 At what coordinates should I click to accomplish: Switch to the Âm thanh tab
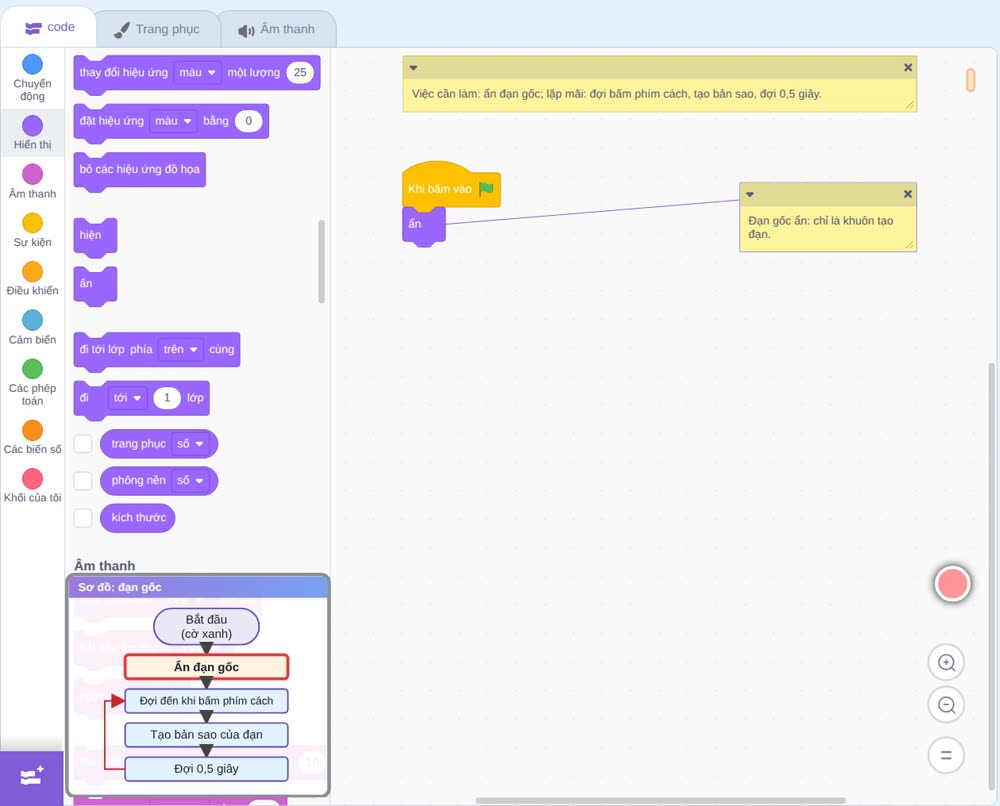tap(277, 29)
